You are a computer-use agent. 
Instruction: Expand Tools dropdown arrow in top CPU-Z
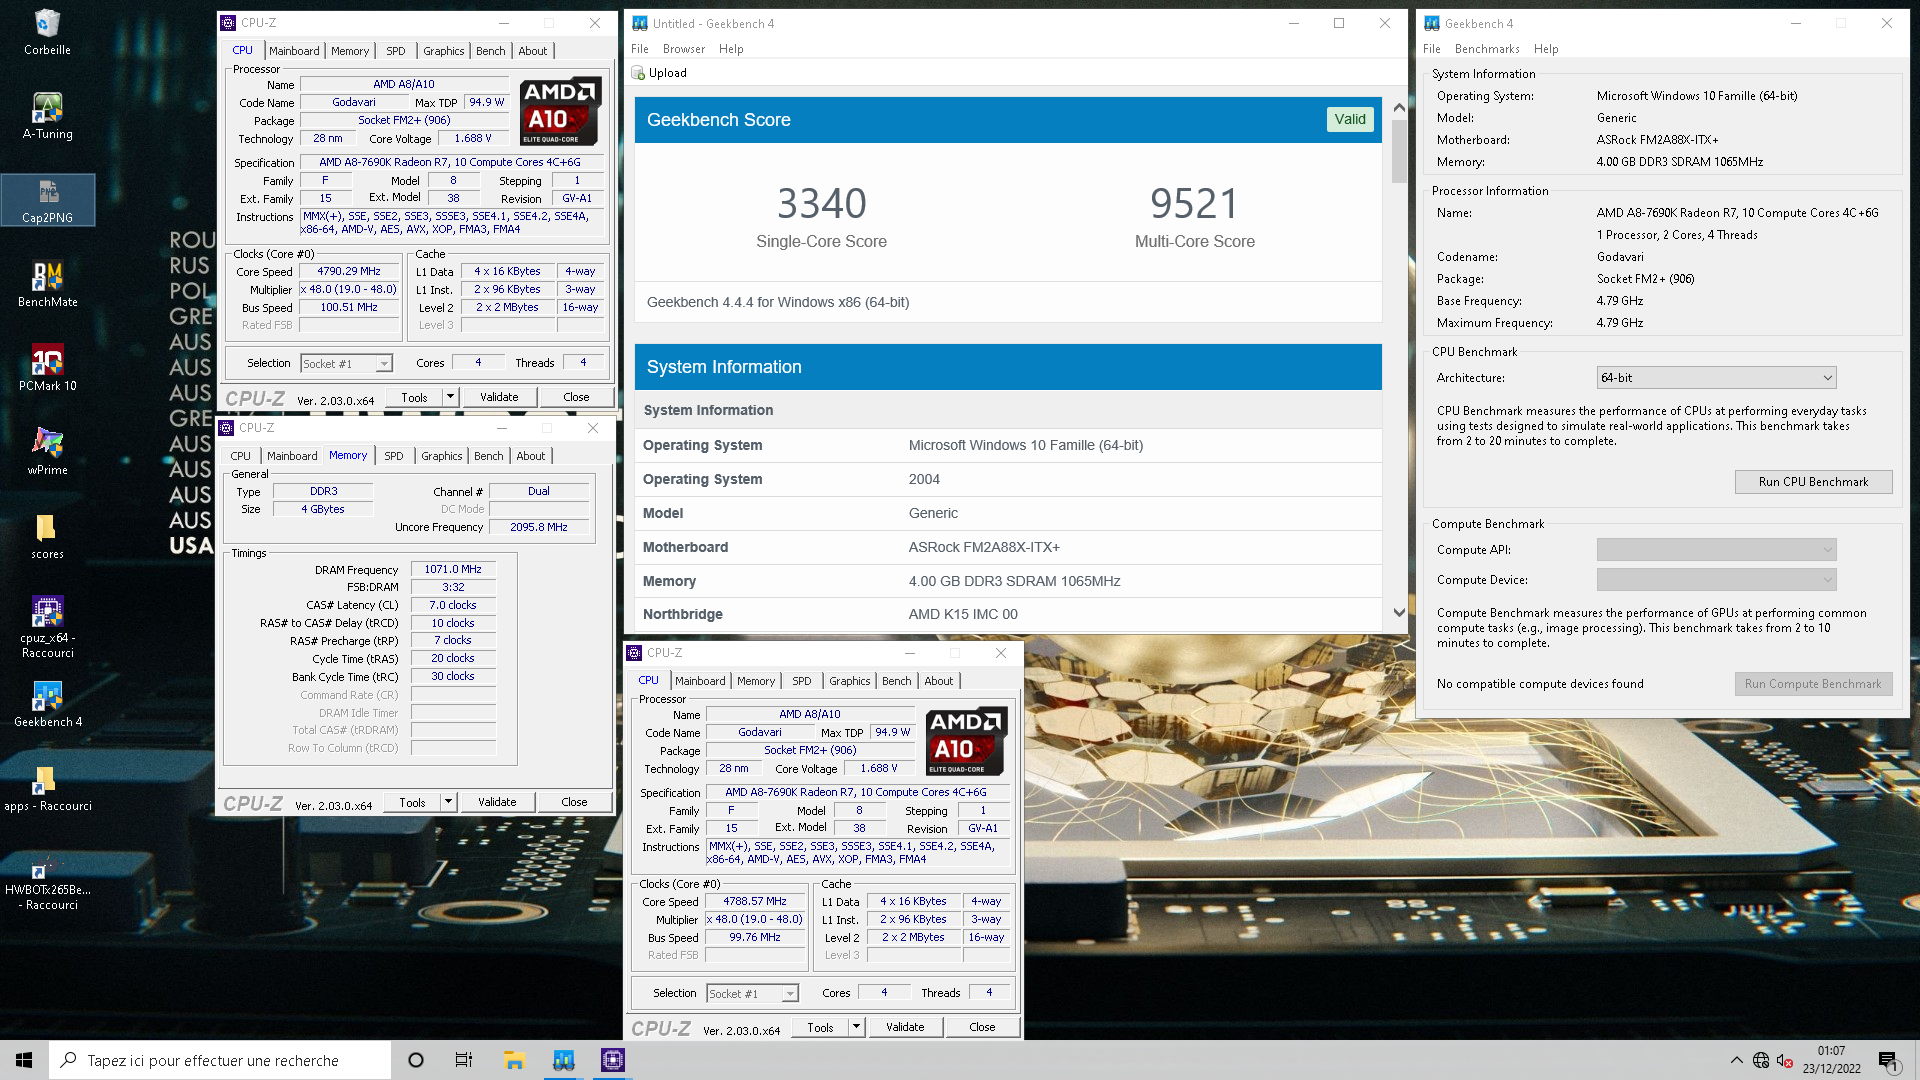tap(450, 397)
